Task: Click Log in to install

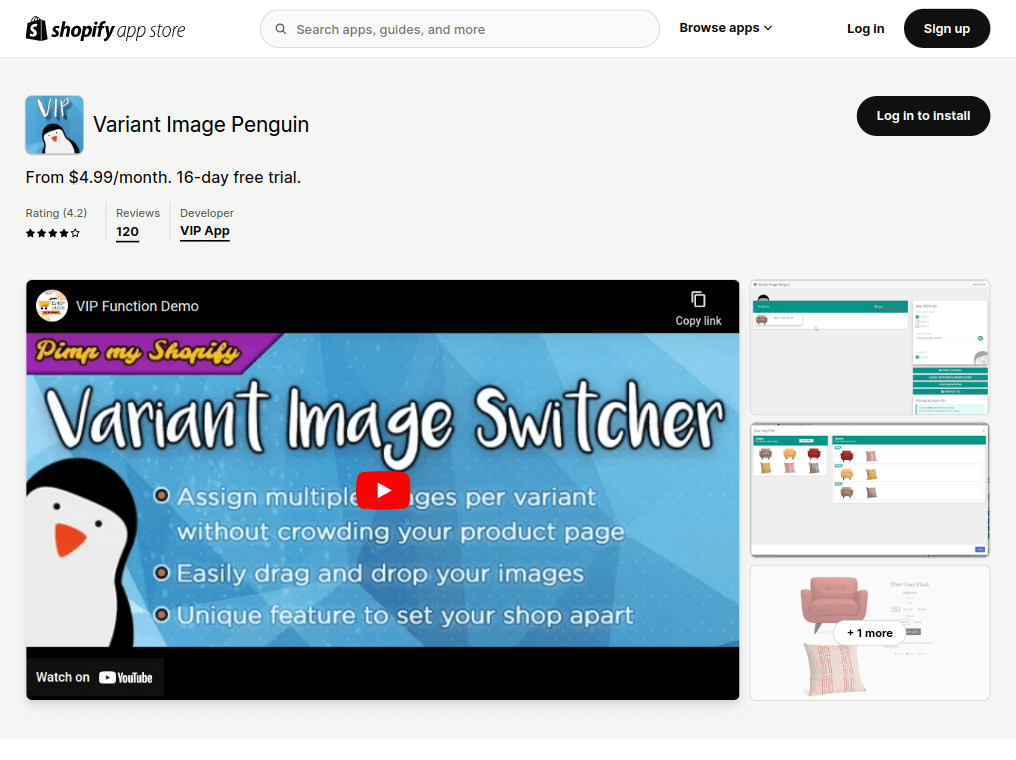Action: (922, 116)
